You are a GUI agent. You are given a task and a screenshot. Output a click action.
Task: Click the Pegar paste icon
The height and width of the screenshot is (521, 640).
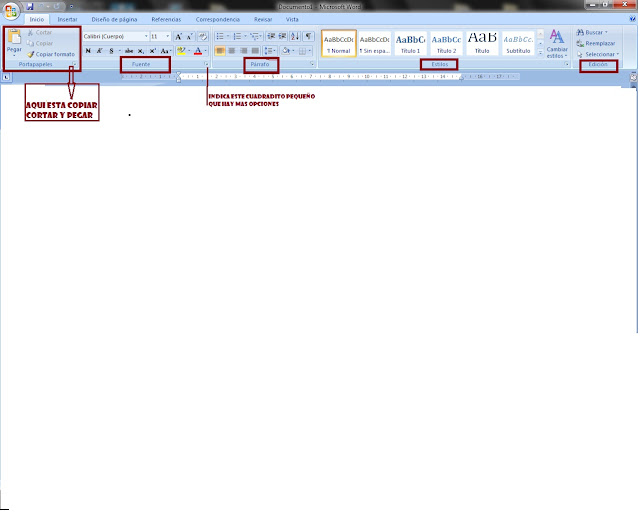[x=14, y=37]
